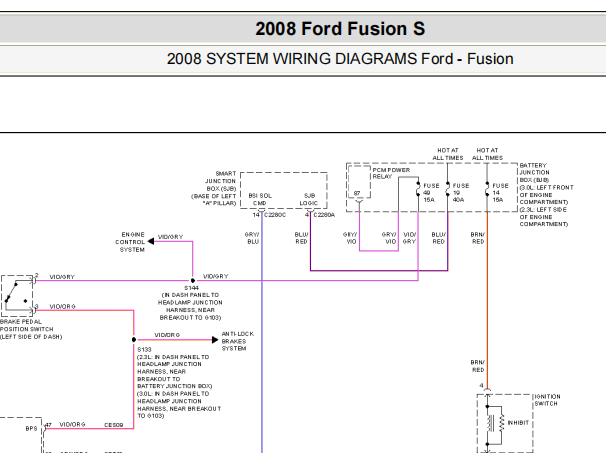
Task: Click connector label "C2280C"
Action: click(x=275, y=215)
